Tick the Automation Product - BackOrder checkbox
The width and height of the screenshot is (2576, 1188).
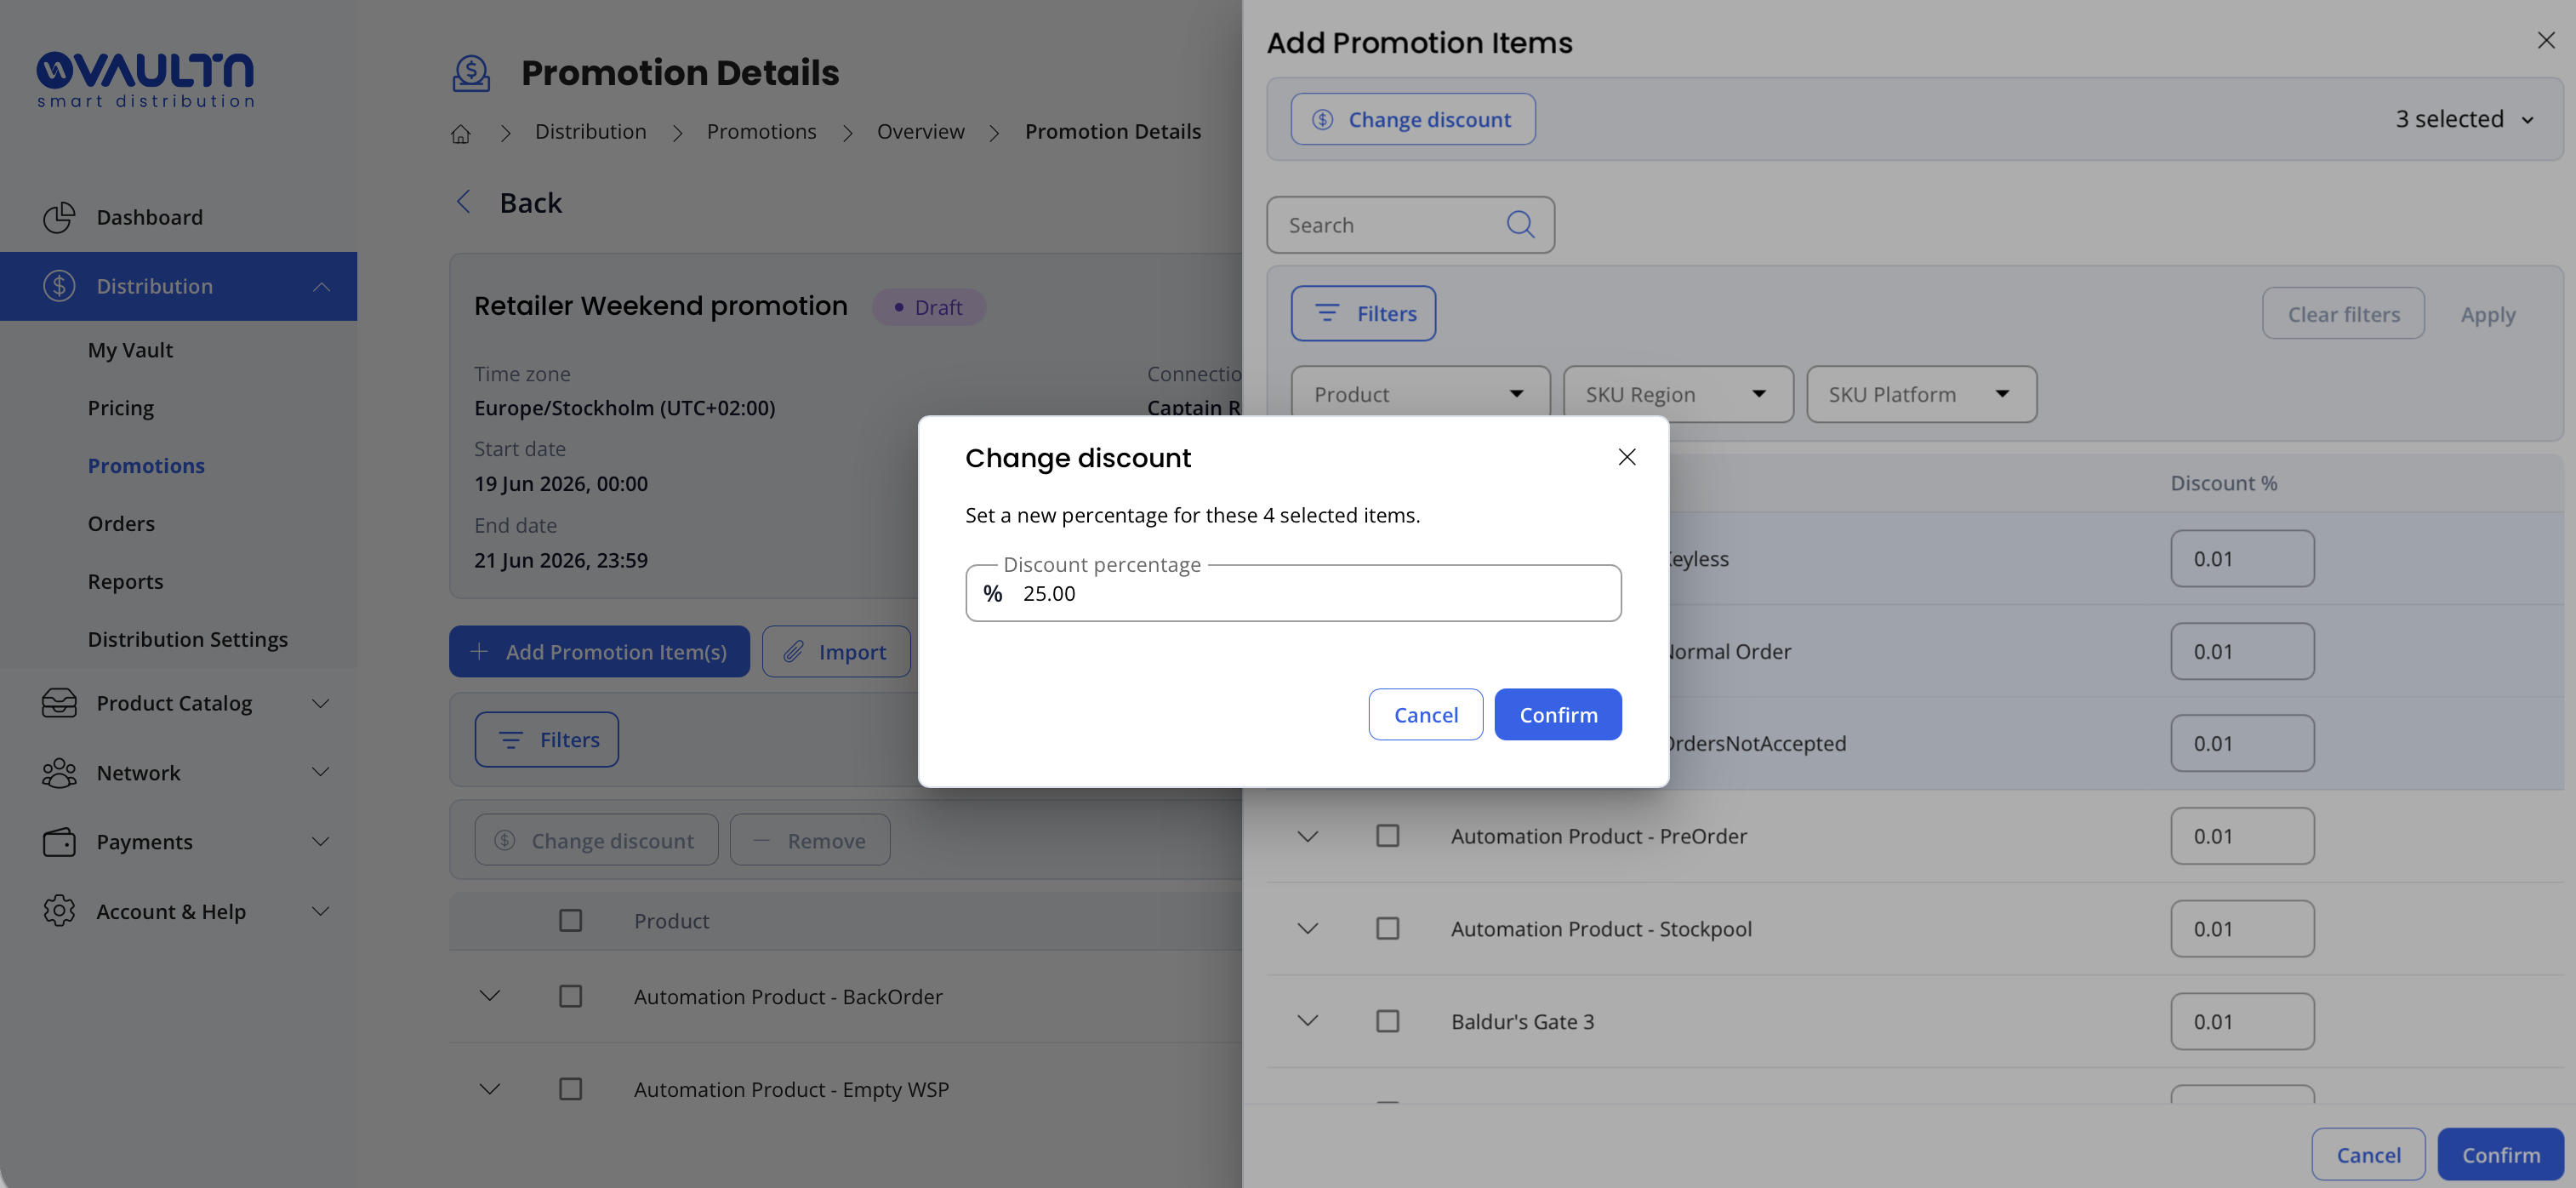click(x=570, y=996)
